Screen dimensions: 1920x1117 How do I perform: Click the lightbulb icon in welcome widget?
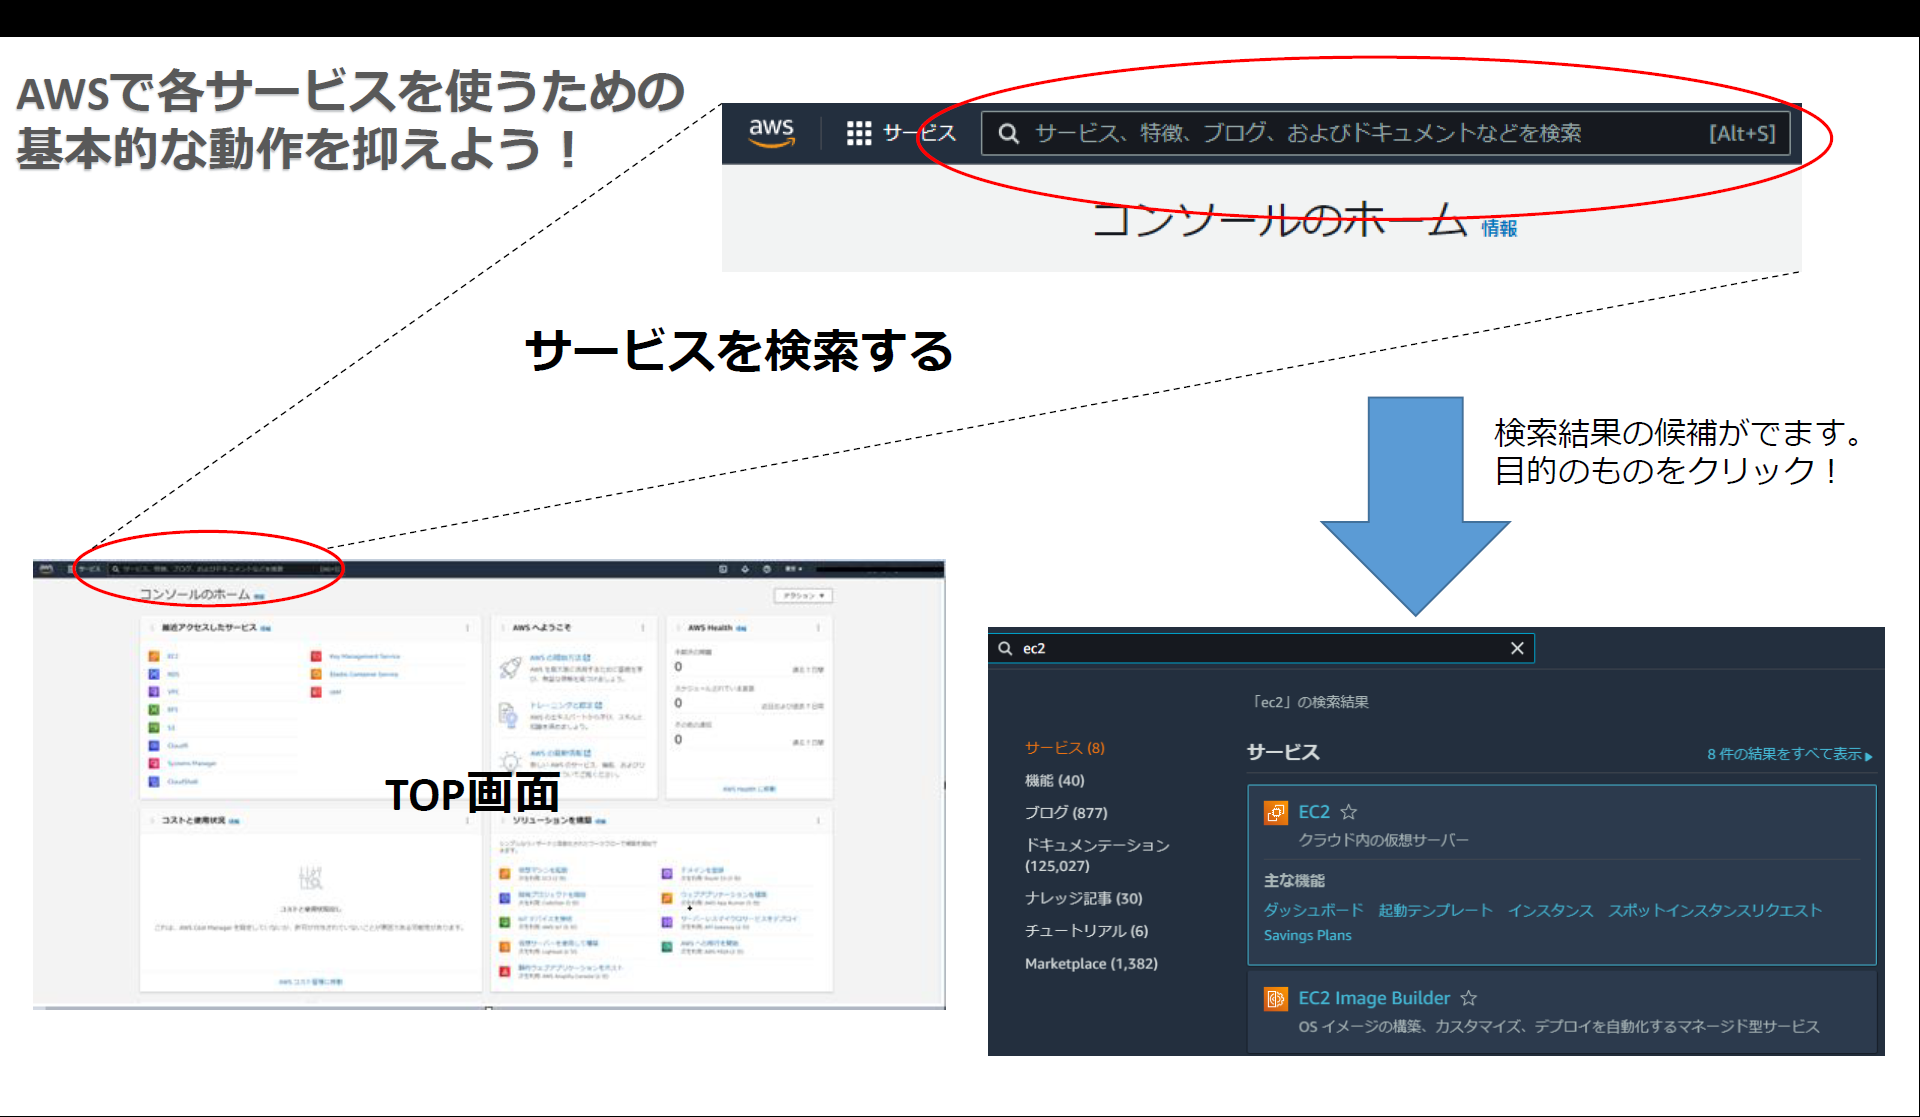click(x=511, y=761)
